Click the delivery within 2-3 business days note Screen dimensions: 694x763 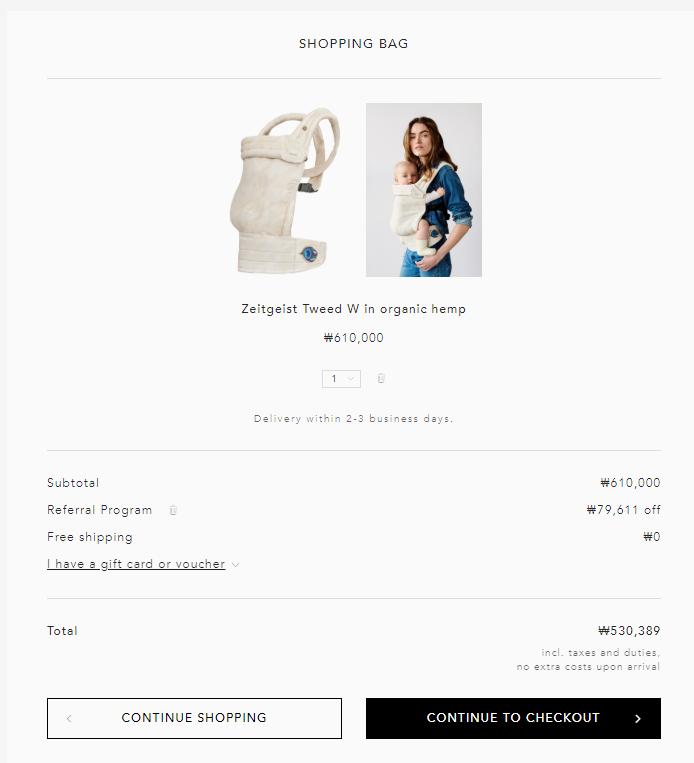353,418
